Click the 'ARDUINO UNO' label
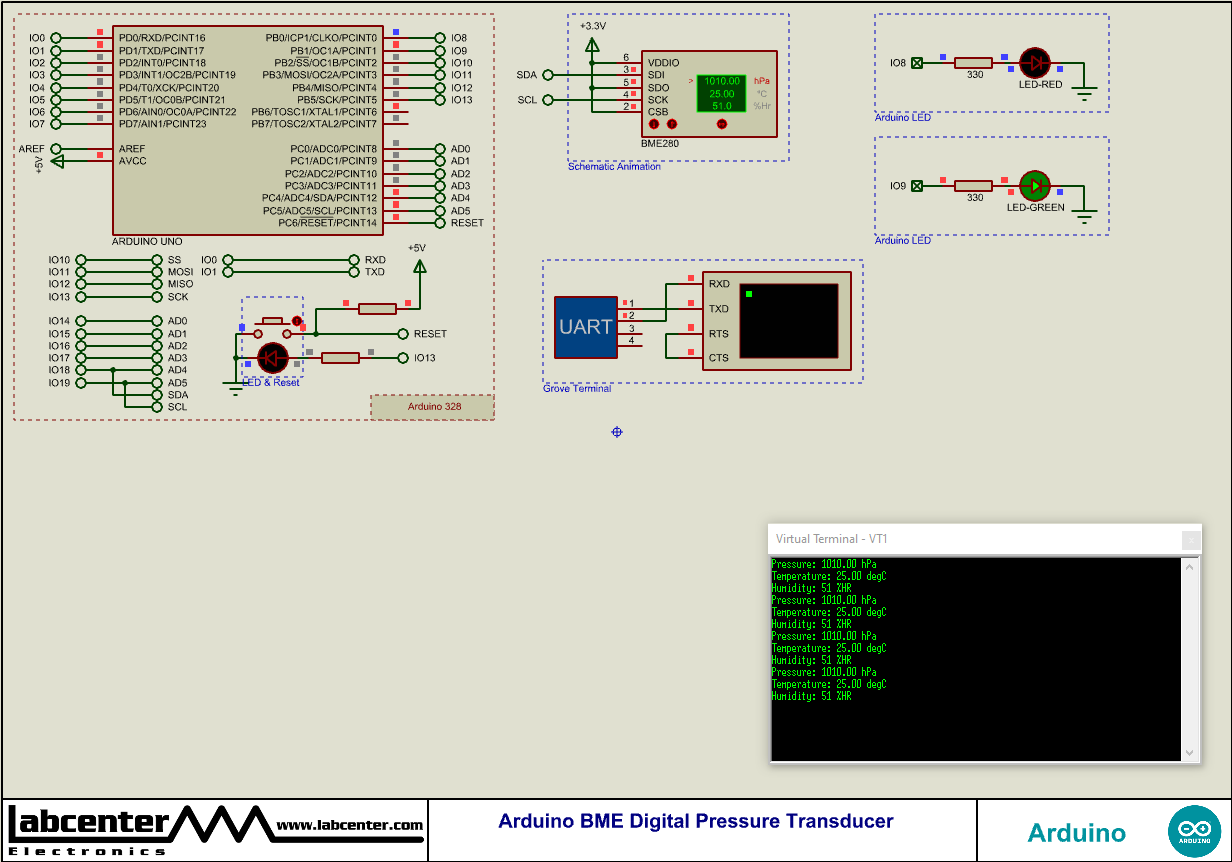Screen dimensions: 1232x862 (147, 242)
